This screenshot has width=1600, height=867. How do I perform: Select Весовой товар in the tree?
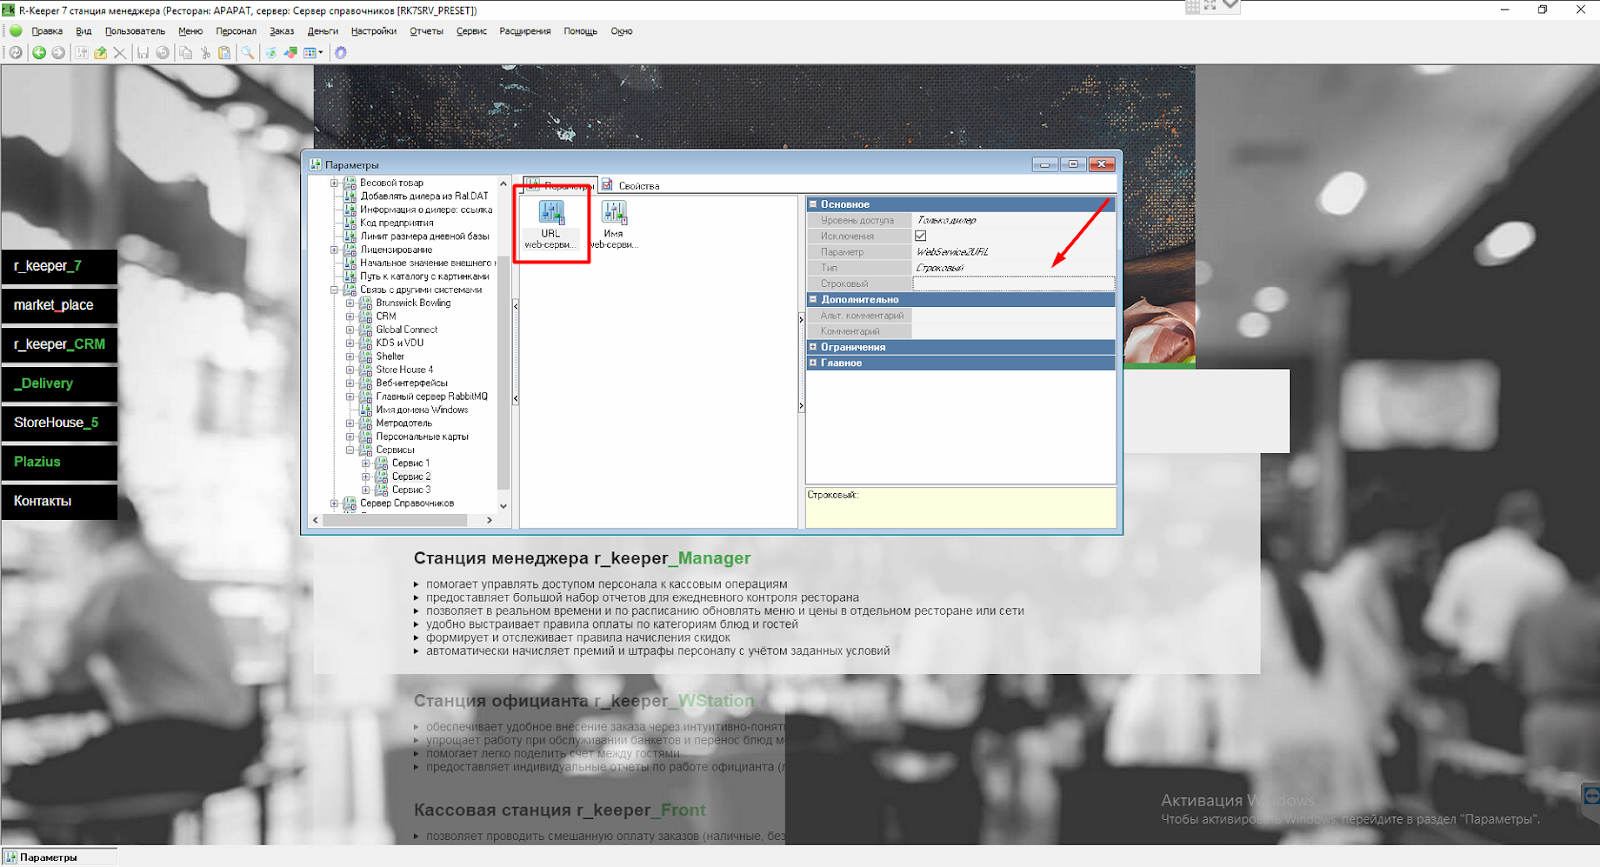(391, 183)
